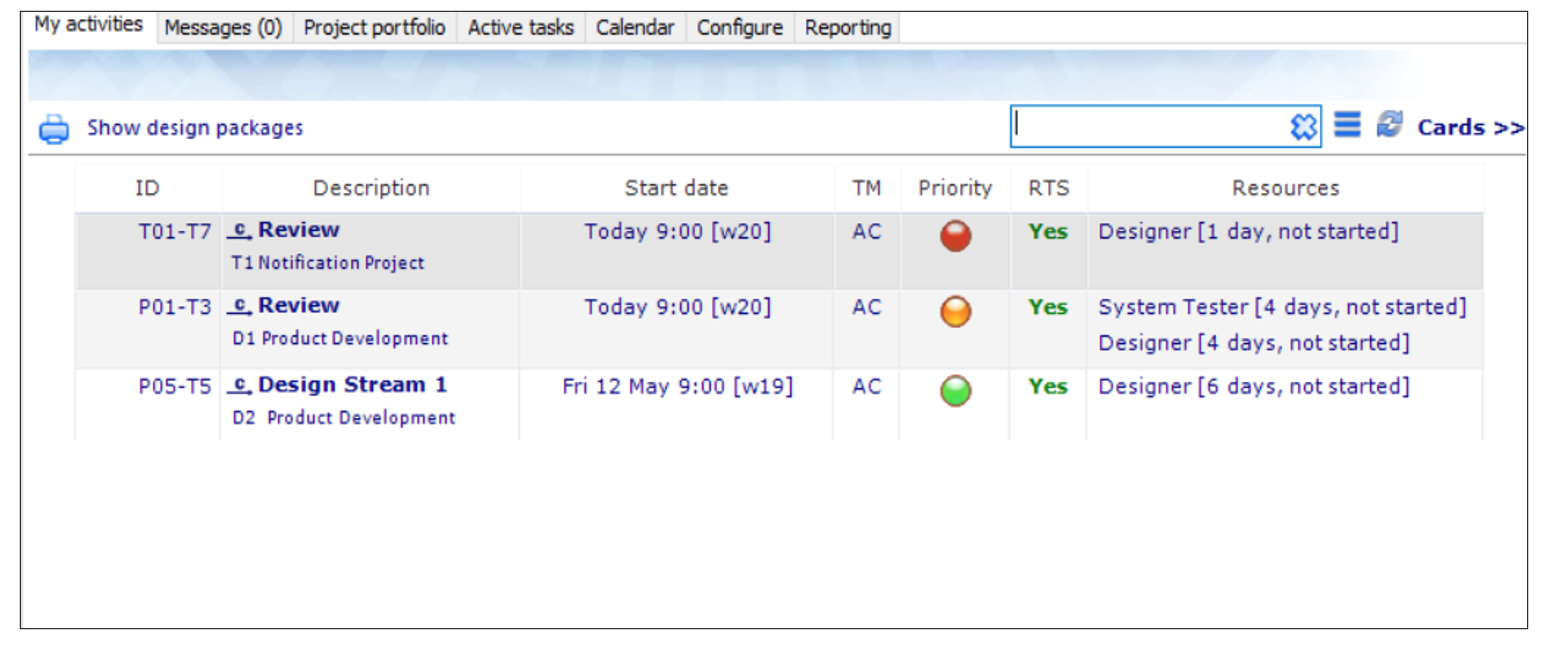Open the T1 Notification Project link

328,263
